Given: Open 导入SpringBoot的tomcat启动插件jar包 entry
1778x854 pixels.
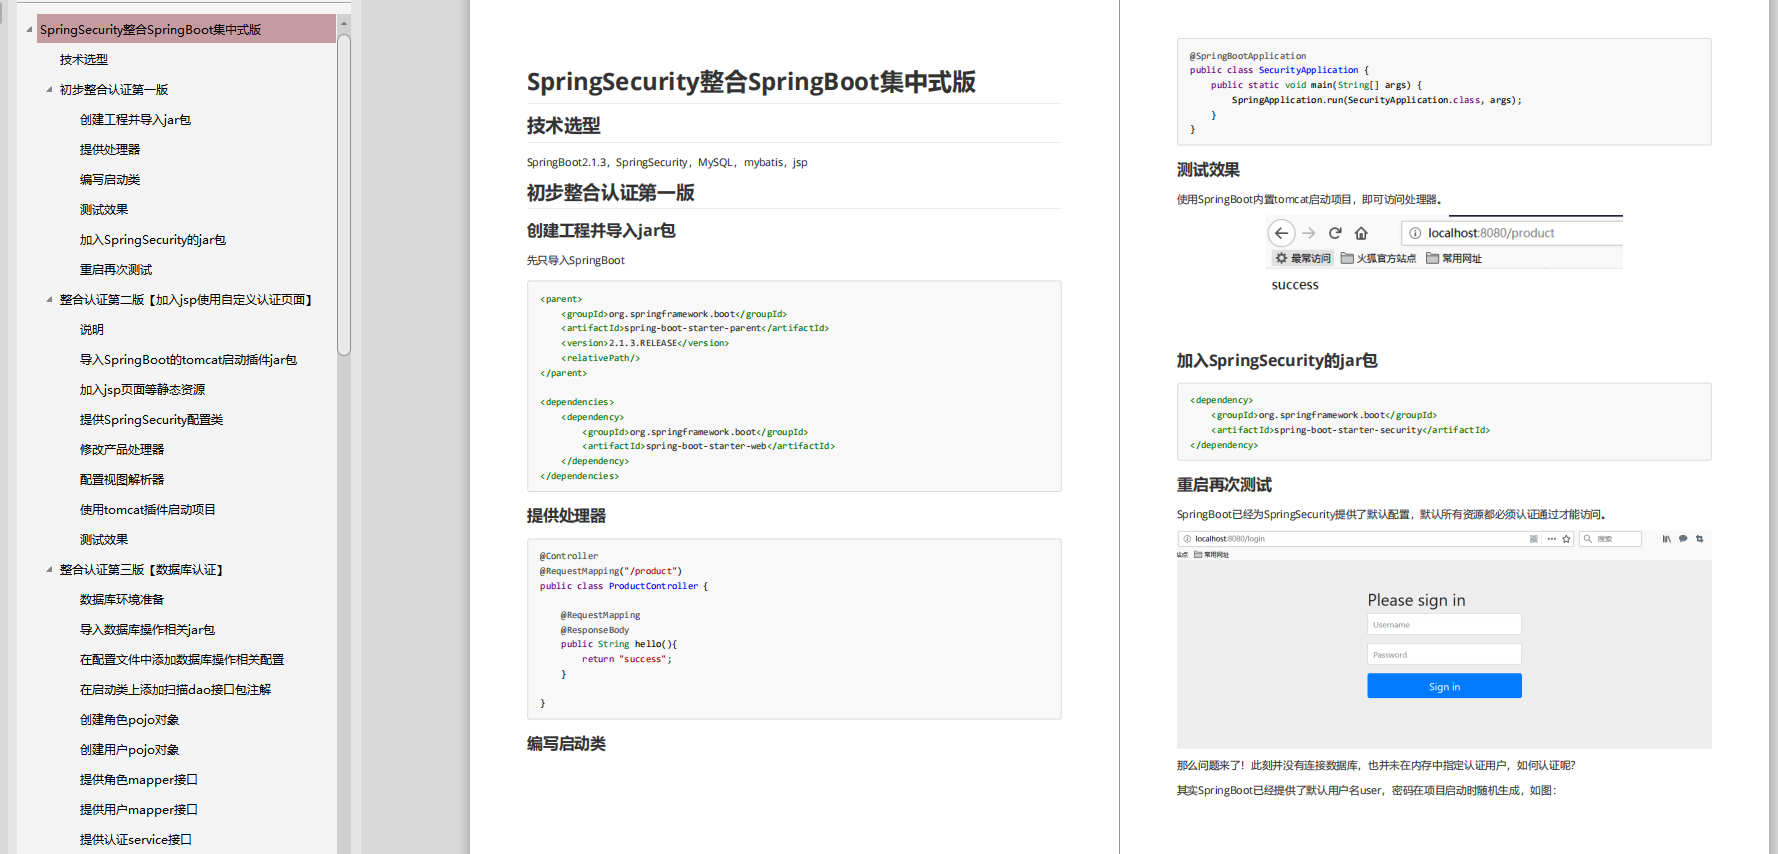Looking at the screenshot, I should tap(188, 360).
